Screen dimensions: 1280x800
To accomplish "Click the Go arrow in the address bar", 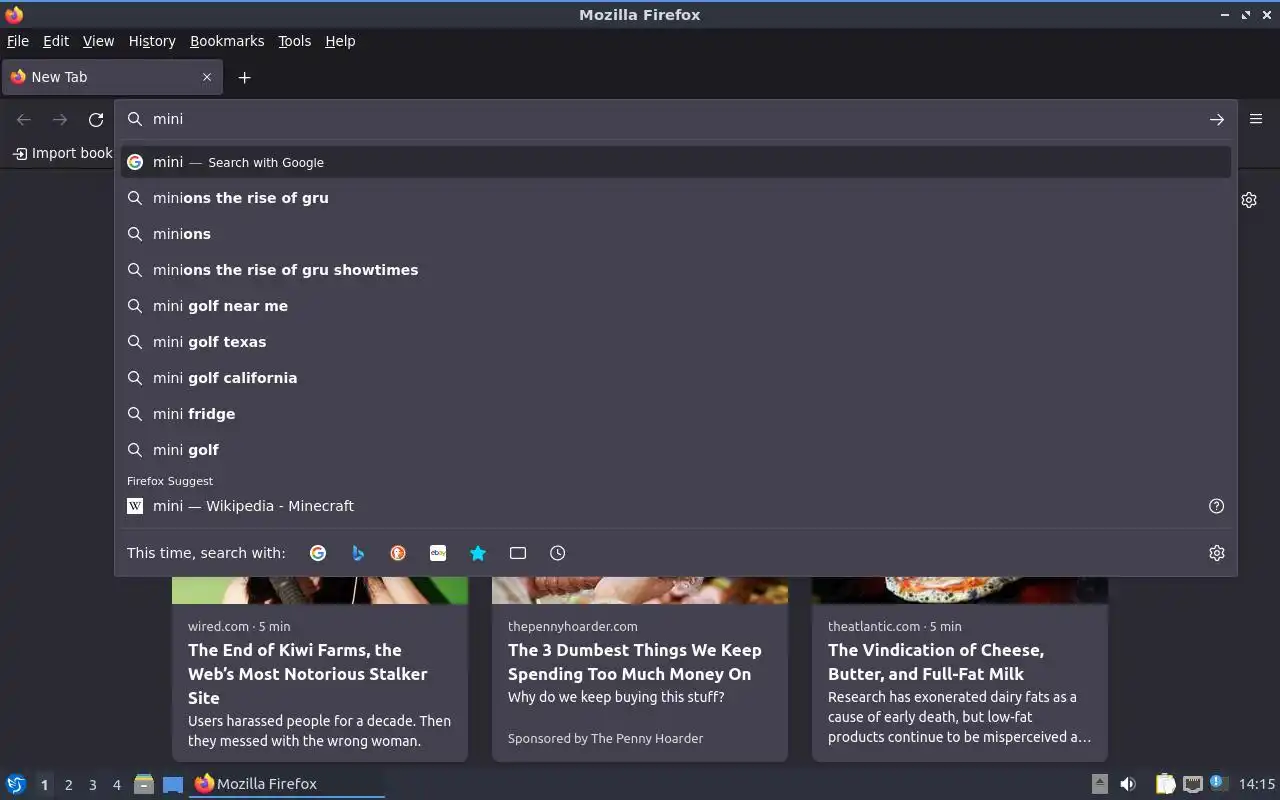I will pos(1216,119).
